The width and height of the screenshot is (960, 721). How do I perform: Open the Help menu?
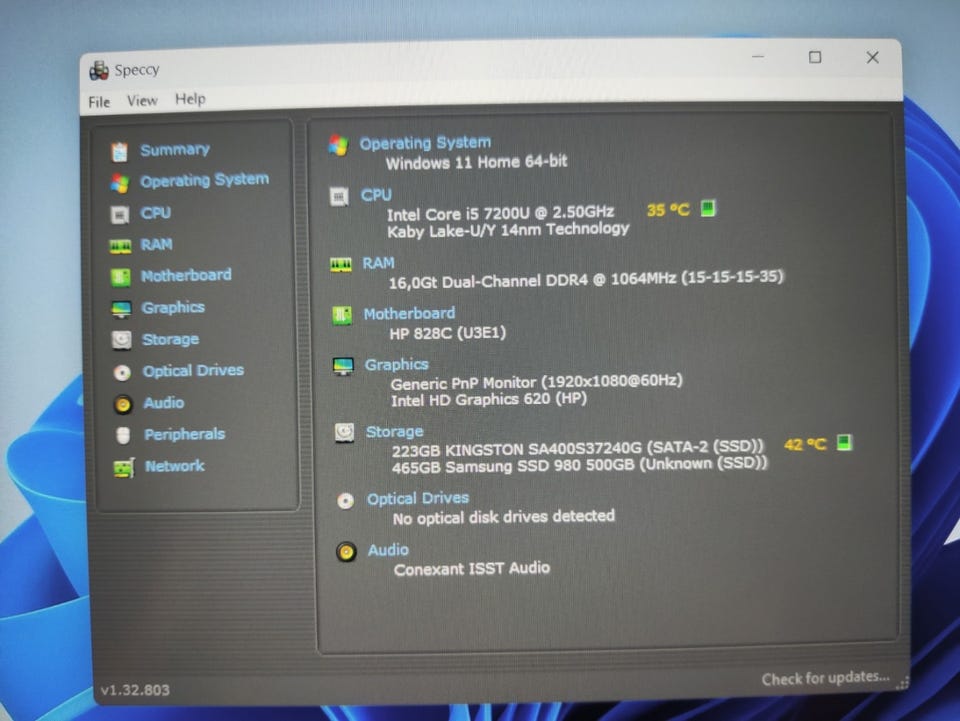click(190, 99)
